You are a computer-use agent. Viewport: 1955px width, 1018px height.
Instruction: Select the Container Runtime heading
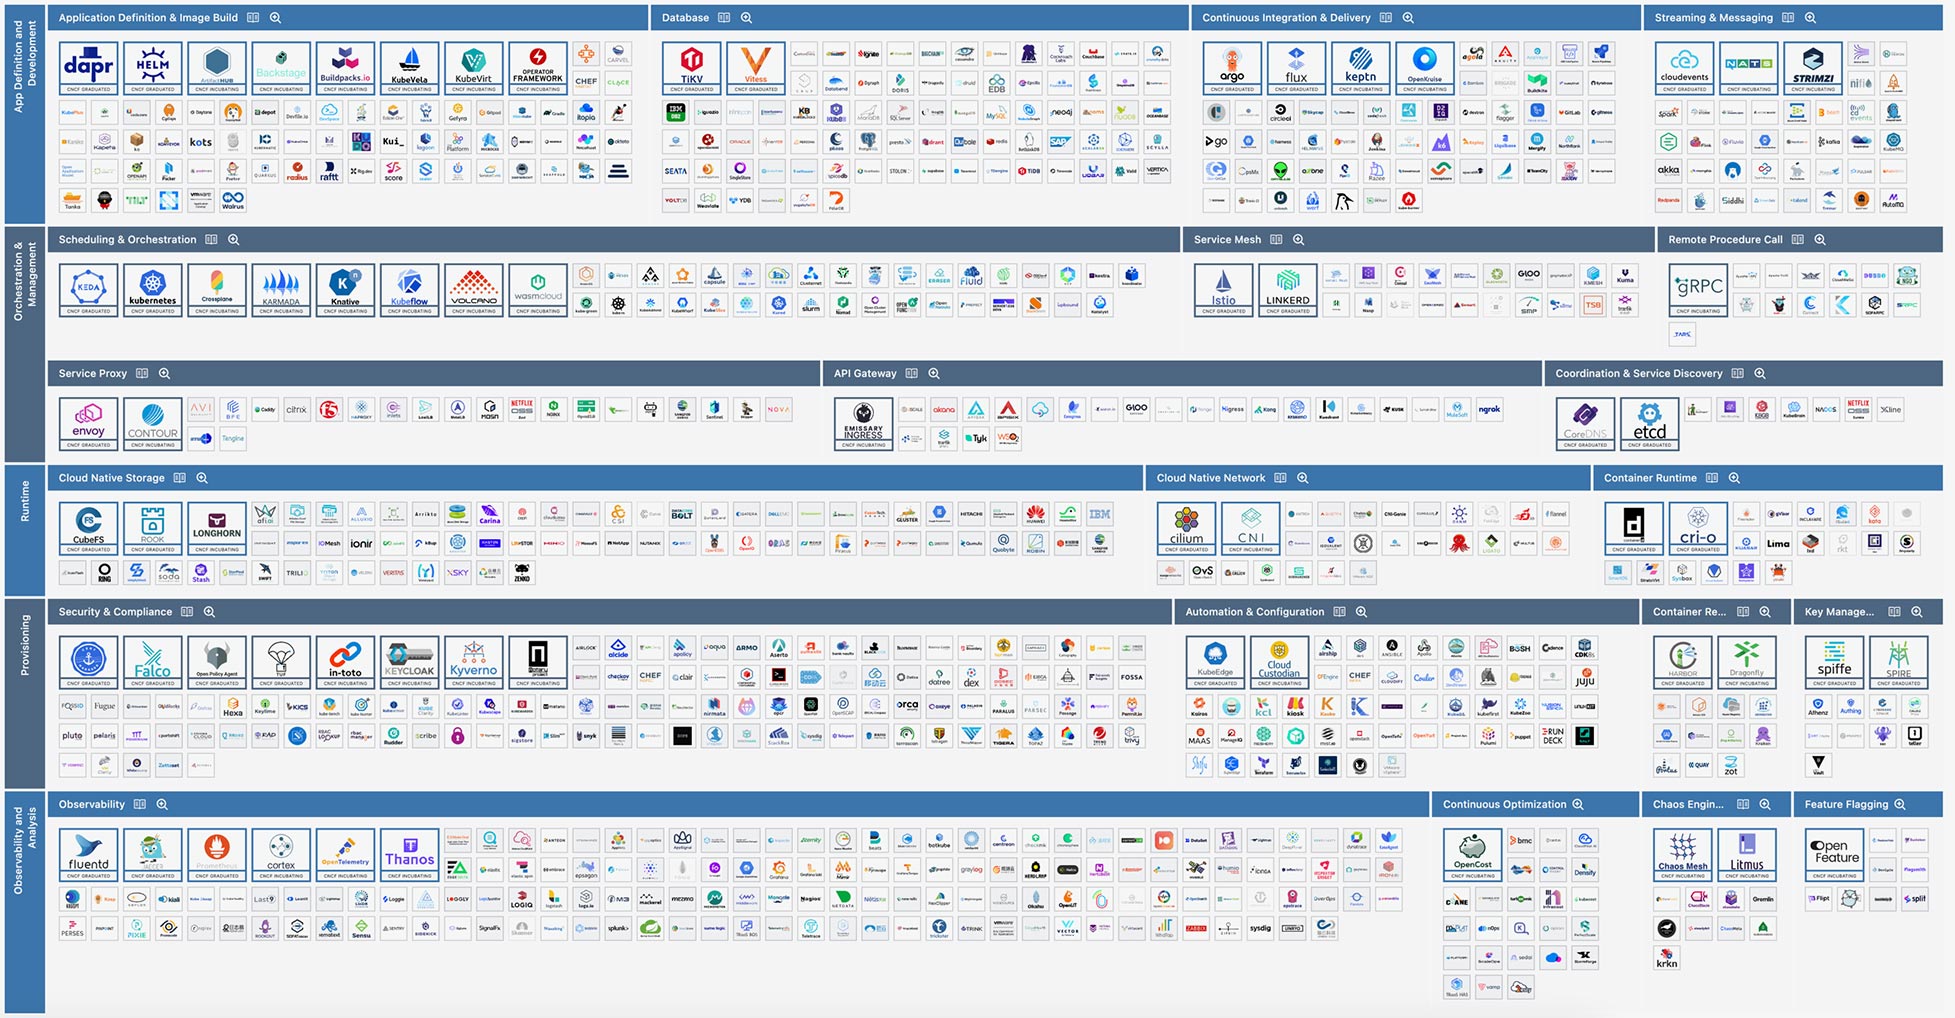tap(1650, 478)
